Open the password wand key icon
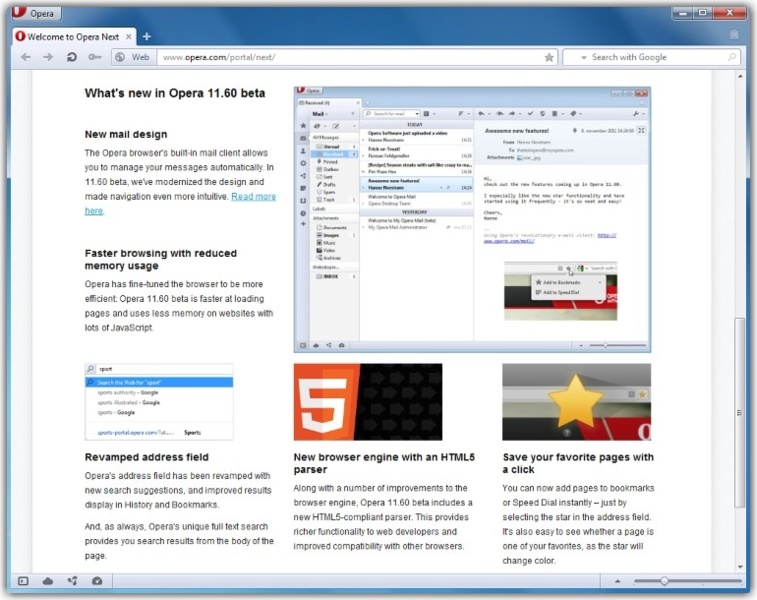 pyautogui.click(x=95, y=57)
